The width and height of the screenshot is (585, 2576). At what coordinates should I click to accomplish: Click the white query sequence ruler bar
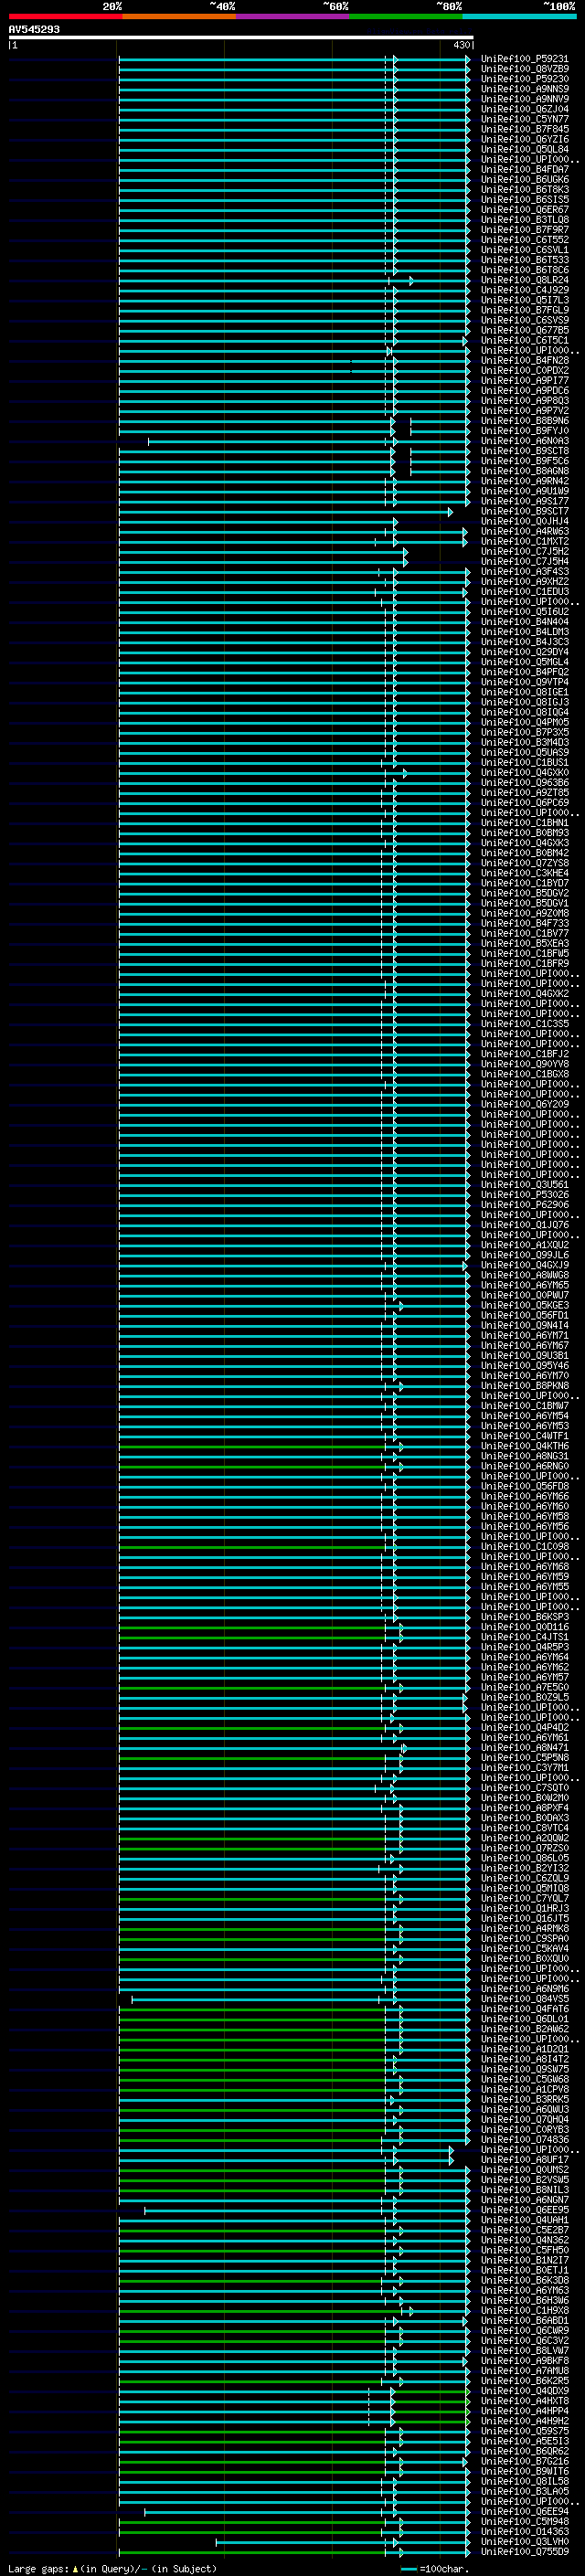coord(241,37)
